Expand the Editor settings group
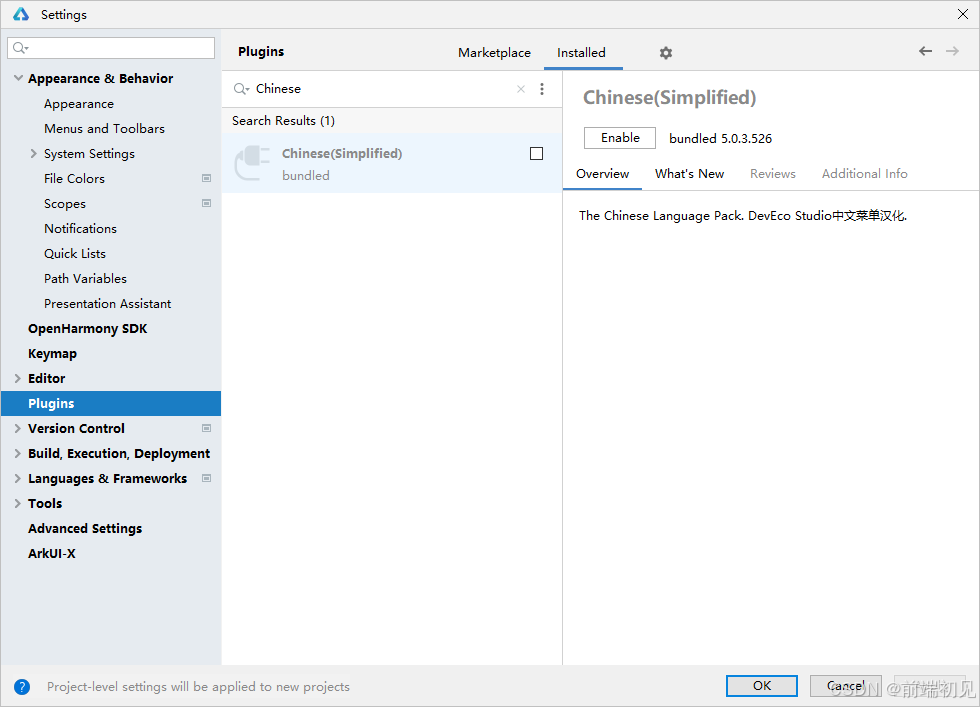The image size is (980, 707). pos(18,378)
